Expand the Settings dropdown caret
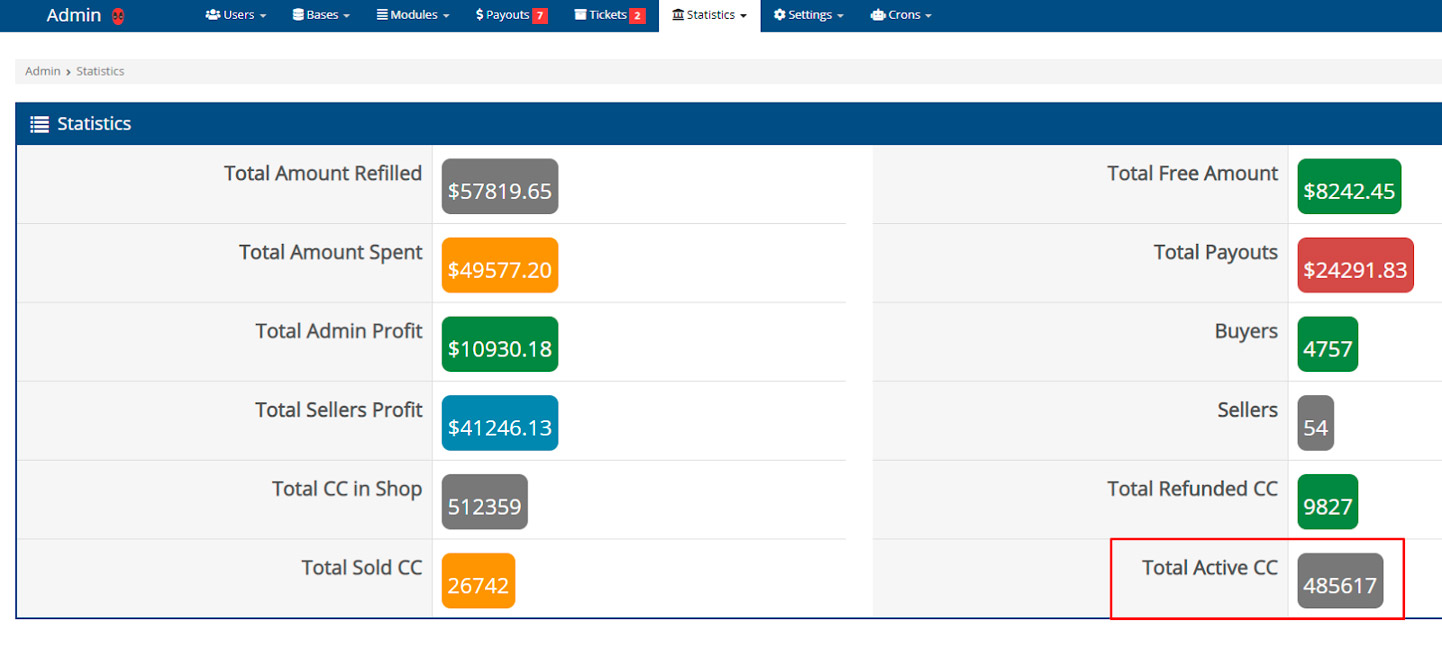 840,16
